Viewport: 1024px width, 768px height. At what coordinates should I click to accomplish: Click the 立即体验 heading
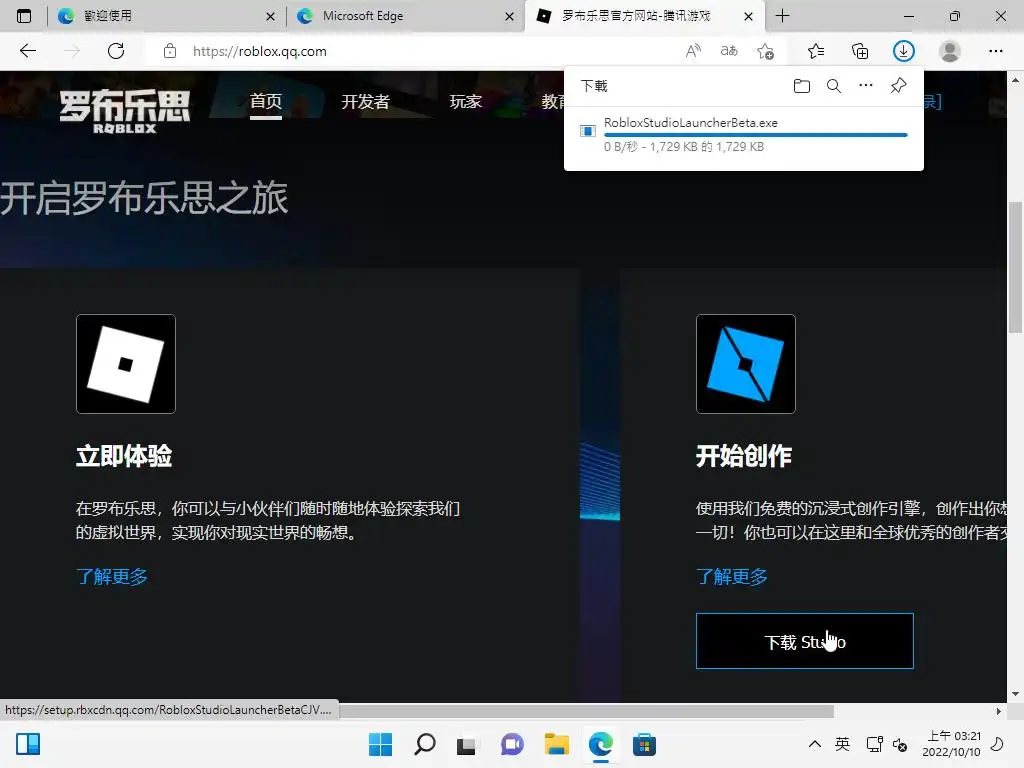click(x=124, y=456)
